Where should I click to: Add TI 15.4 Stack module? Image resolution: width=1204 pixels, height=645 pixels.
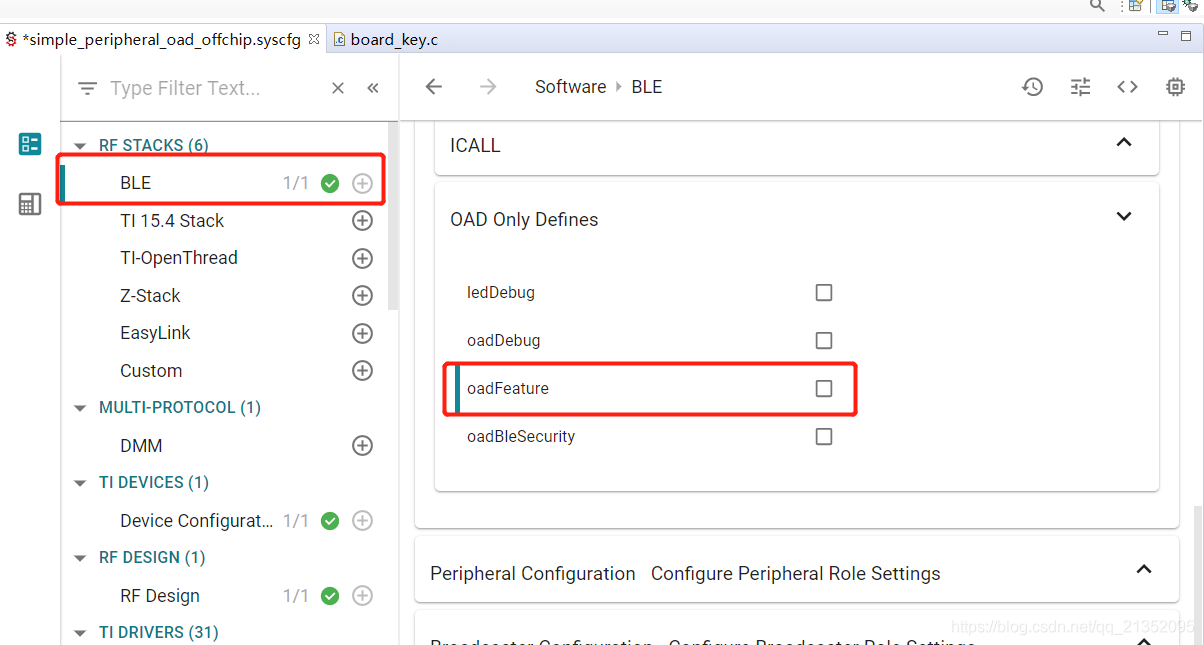(x=362, y=221)
